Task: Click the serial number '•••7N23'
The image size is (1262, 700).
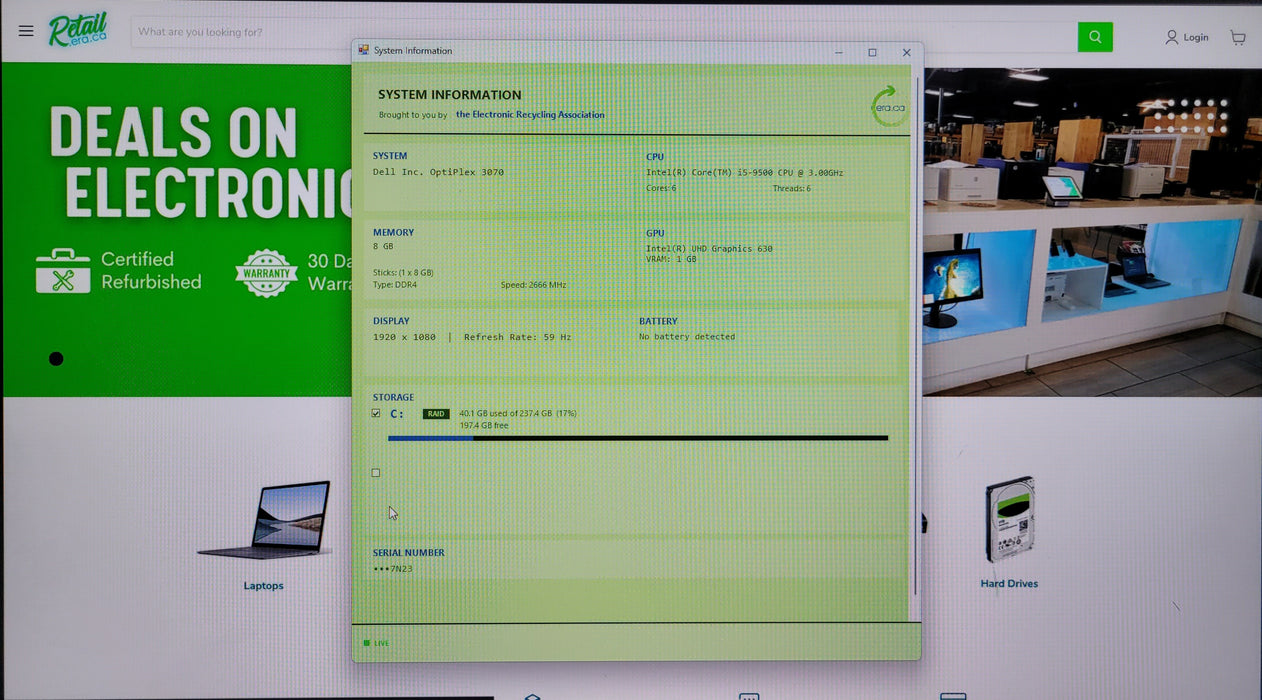Action: pos(392,569)
